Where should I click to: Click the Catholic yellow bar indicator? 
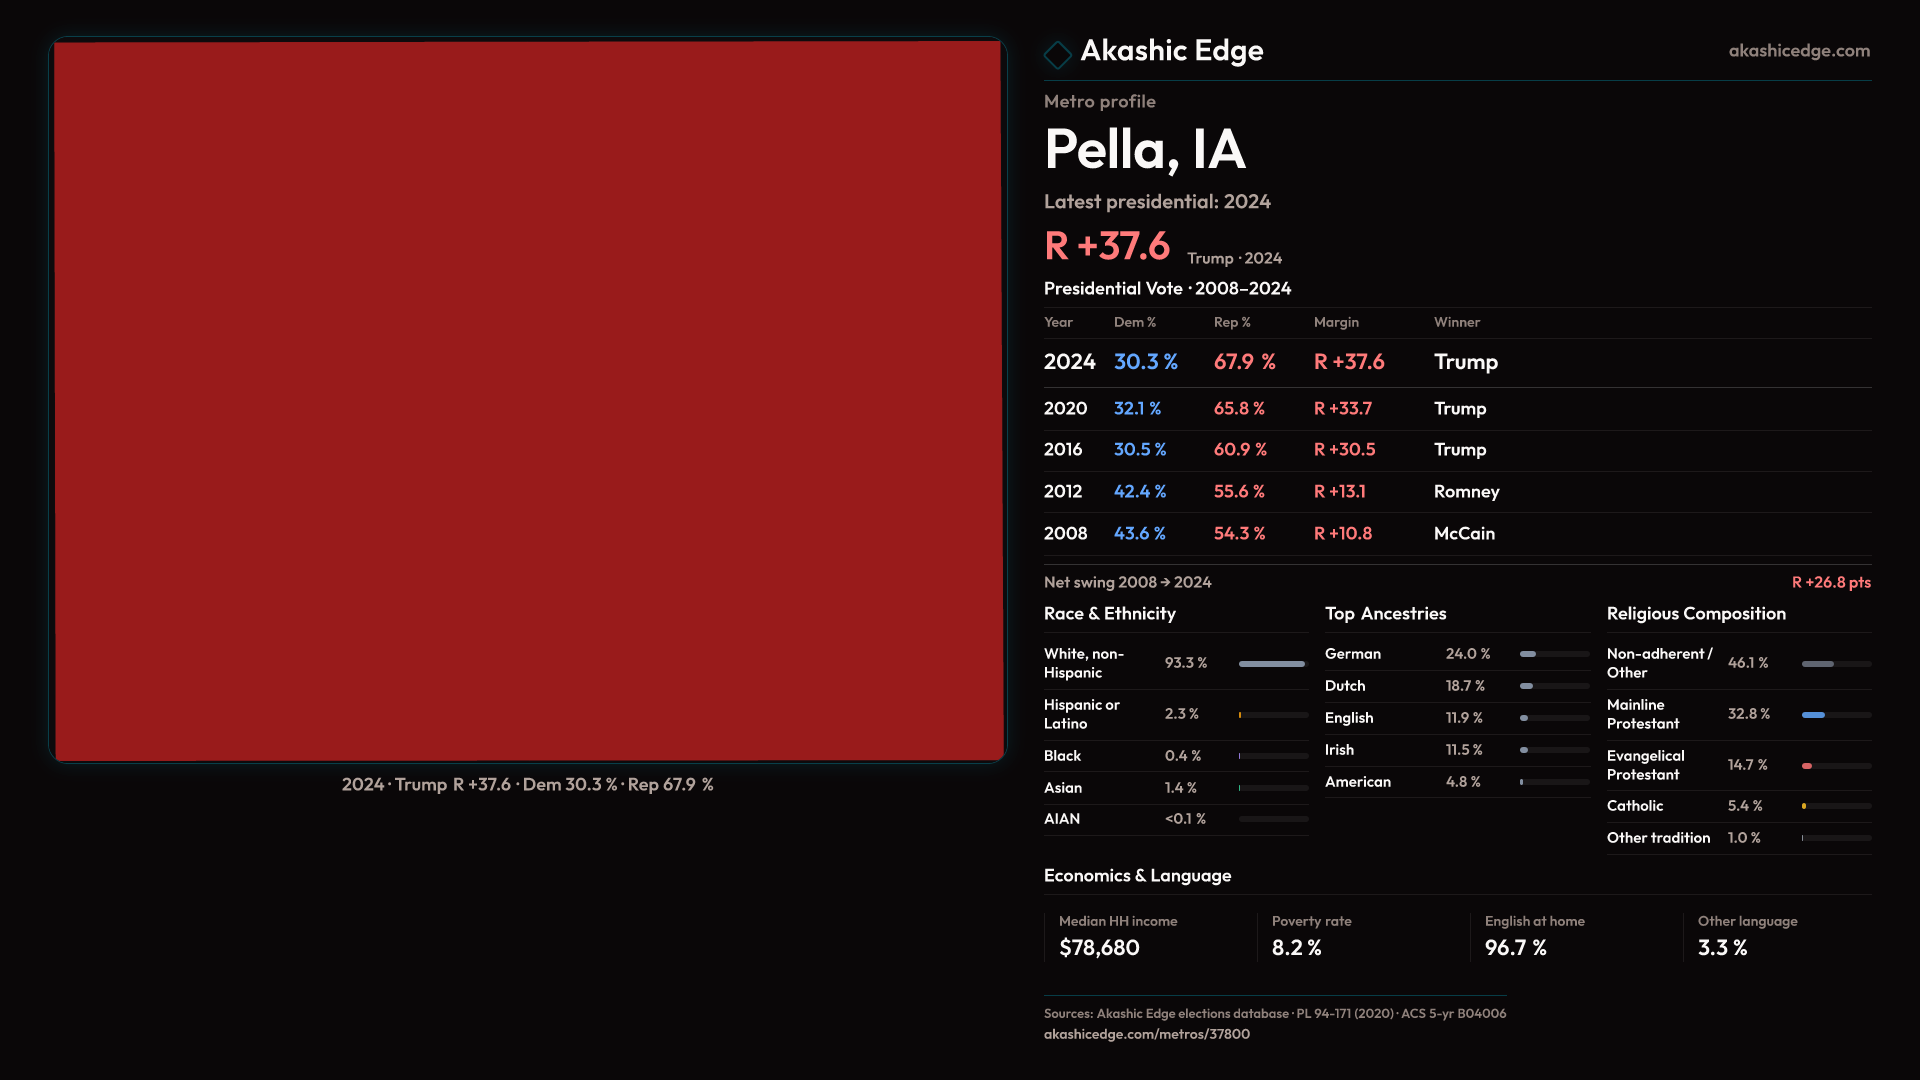pos(1805,806)
